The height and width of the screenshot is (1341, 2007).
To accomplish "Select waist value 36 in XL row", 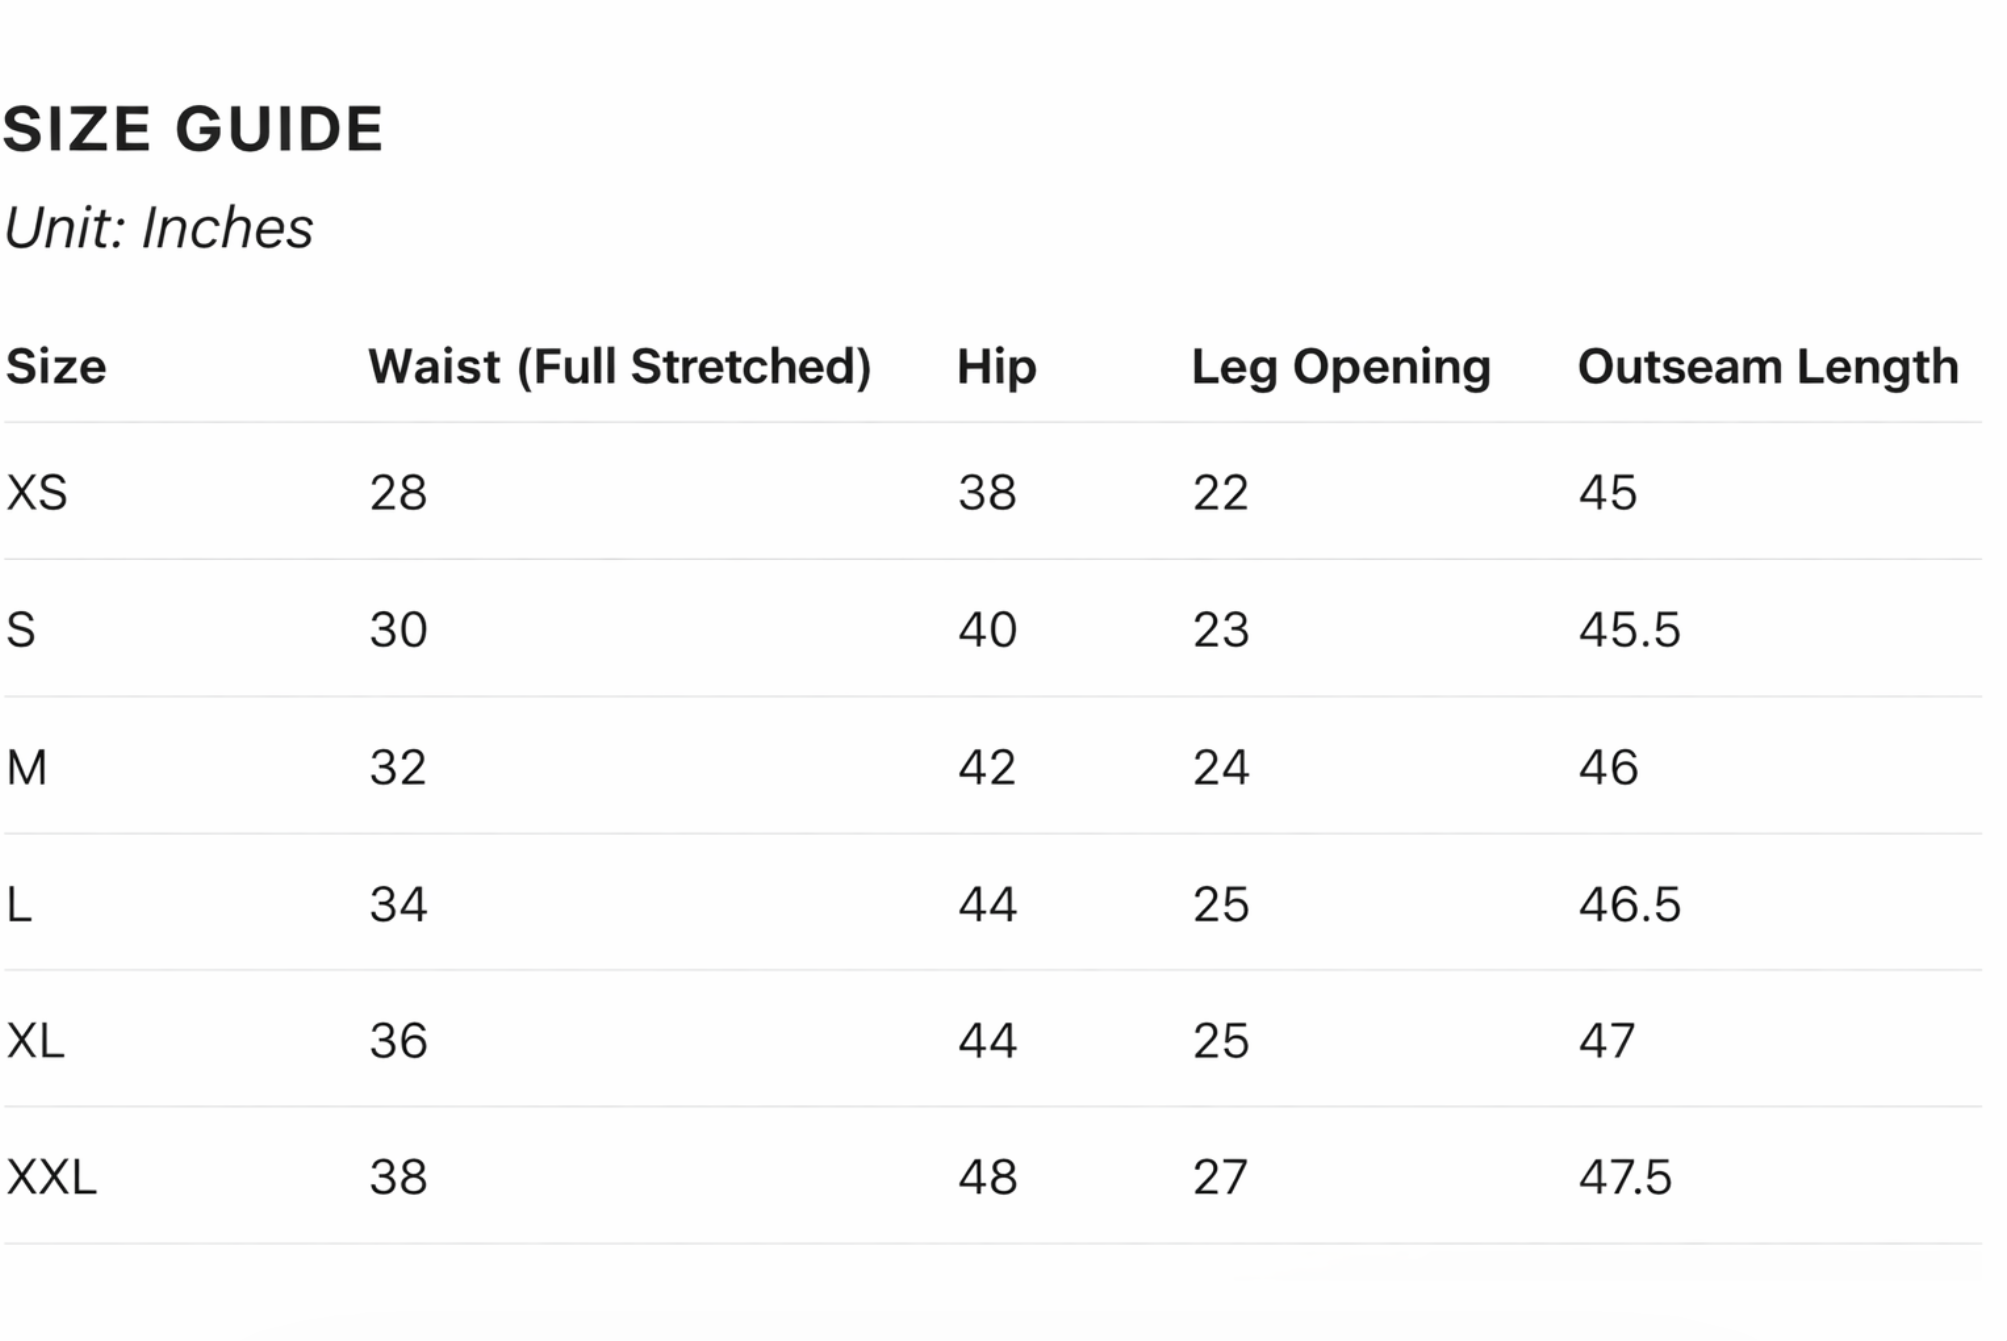I will coord(398,1041).
